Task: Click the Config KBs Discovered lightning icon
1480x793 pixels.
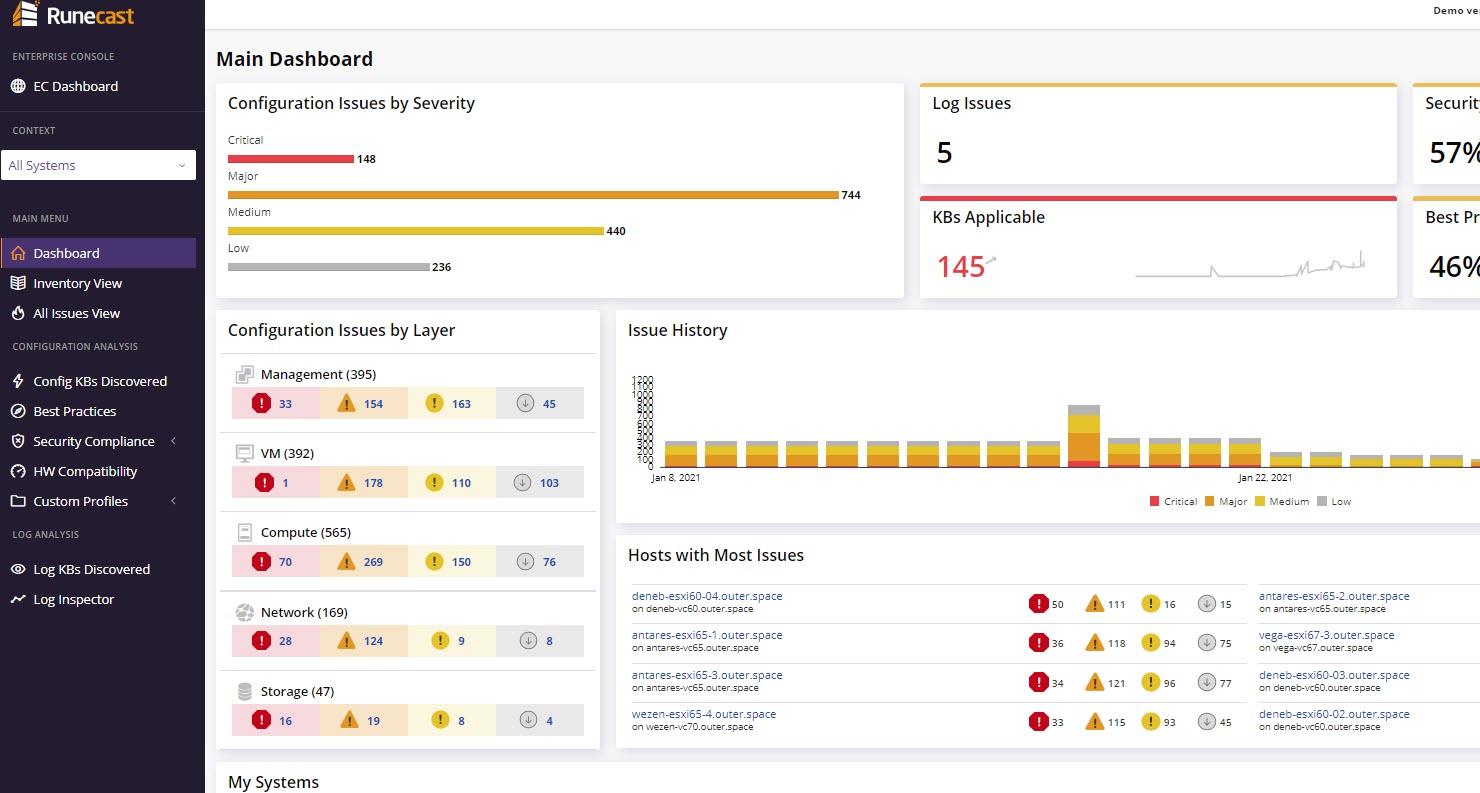Action: pyautogui.click(x=18, y=381)
